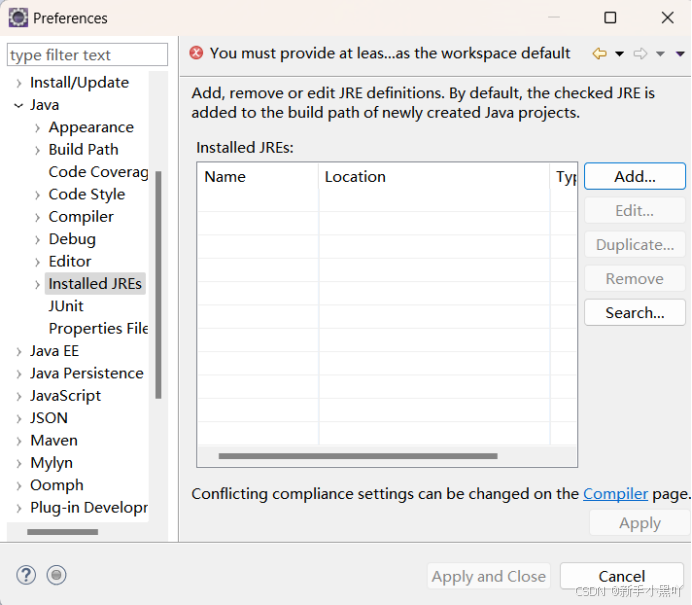Click the Cancel button
692x605 pixels.
[621, 576]
